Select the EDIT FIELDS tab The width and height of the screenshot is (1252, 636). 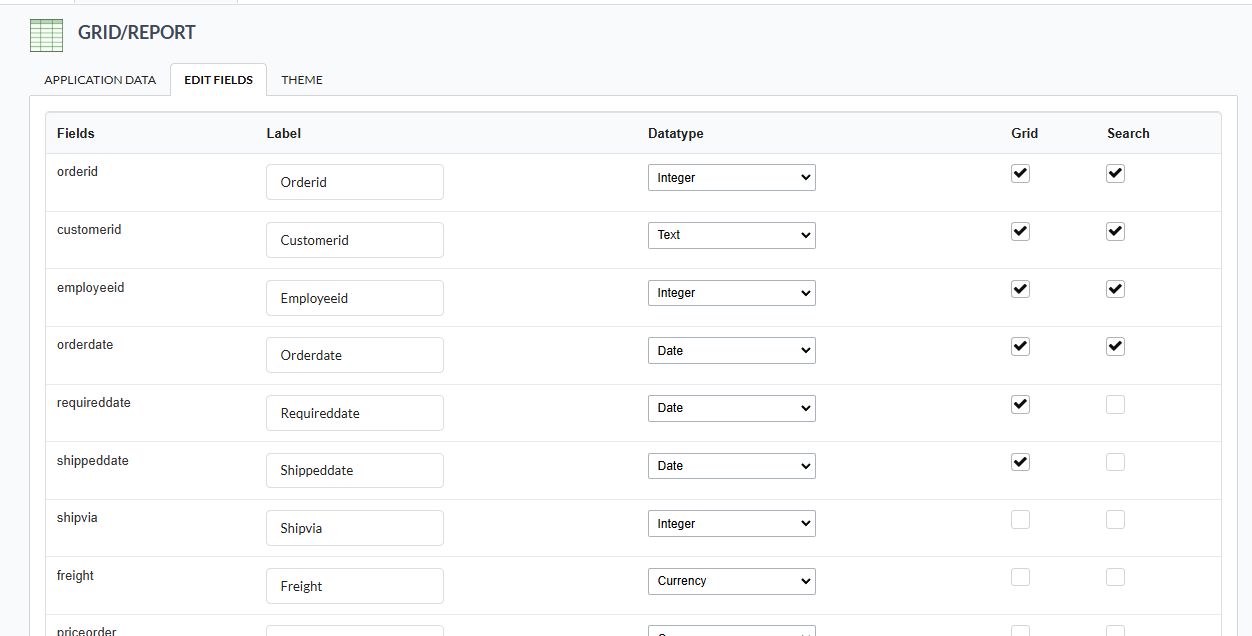pyautogui.click(x=218, y=80)
